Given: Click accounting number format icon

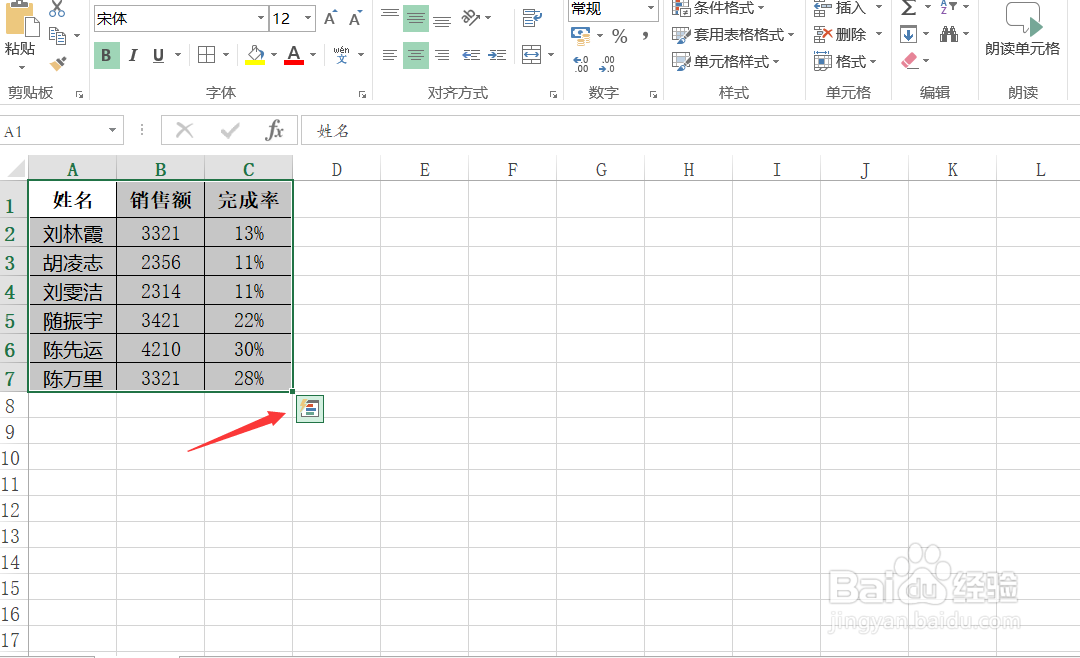Looking at the screenshot, I should click(581, 35).
